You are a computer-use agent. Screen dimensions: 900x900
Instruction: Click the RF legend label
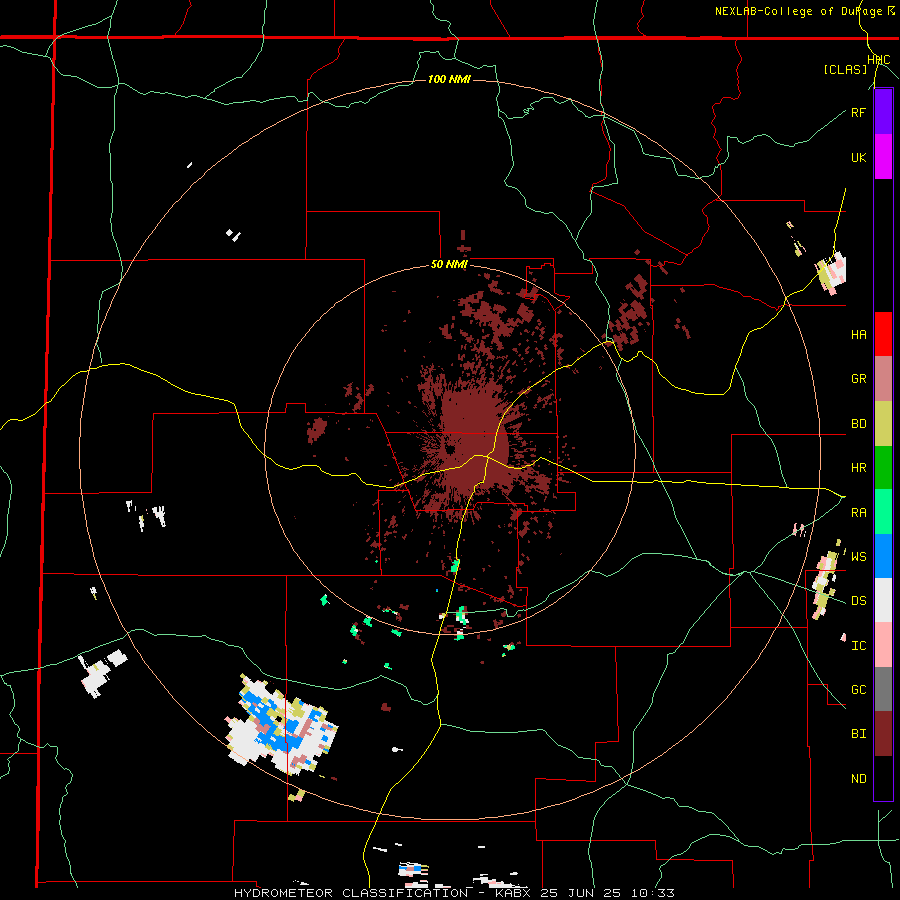click(858, 112)
